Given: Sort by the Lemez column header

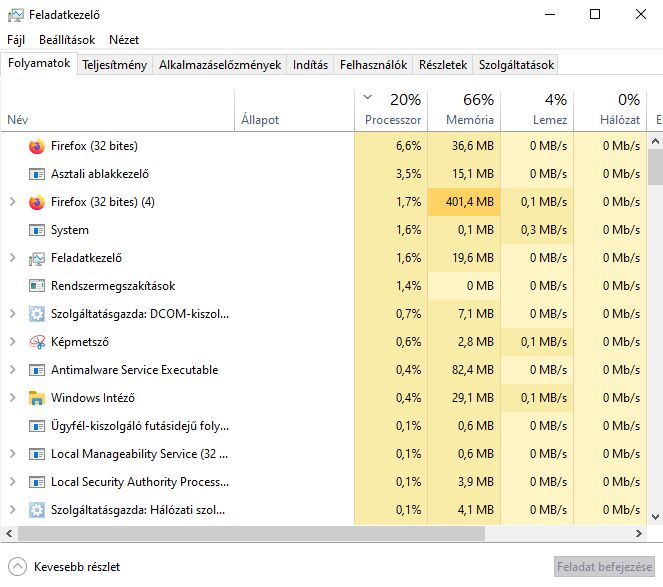Looking at the screenshot, I should coord(537,111).
